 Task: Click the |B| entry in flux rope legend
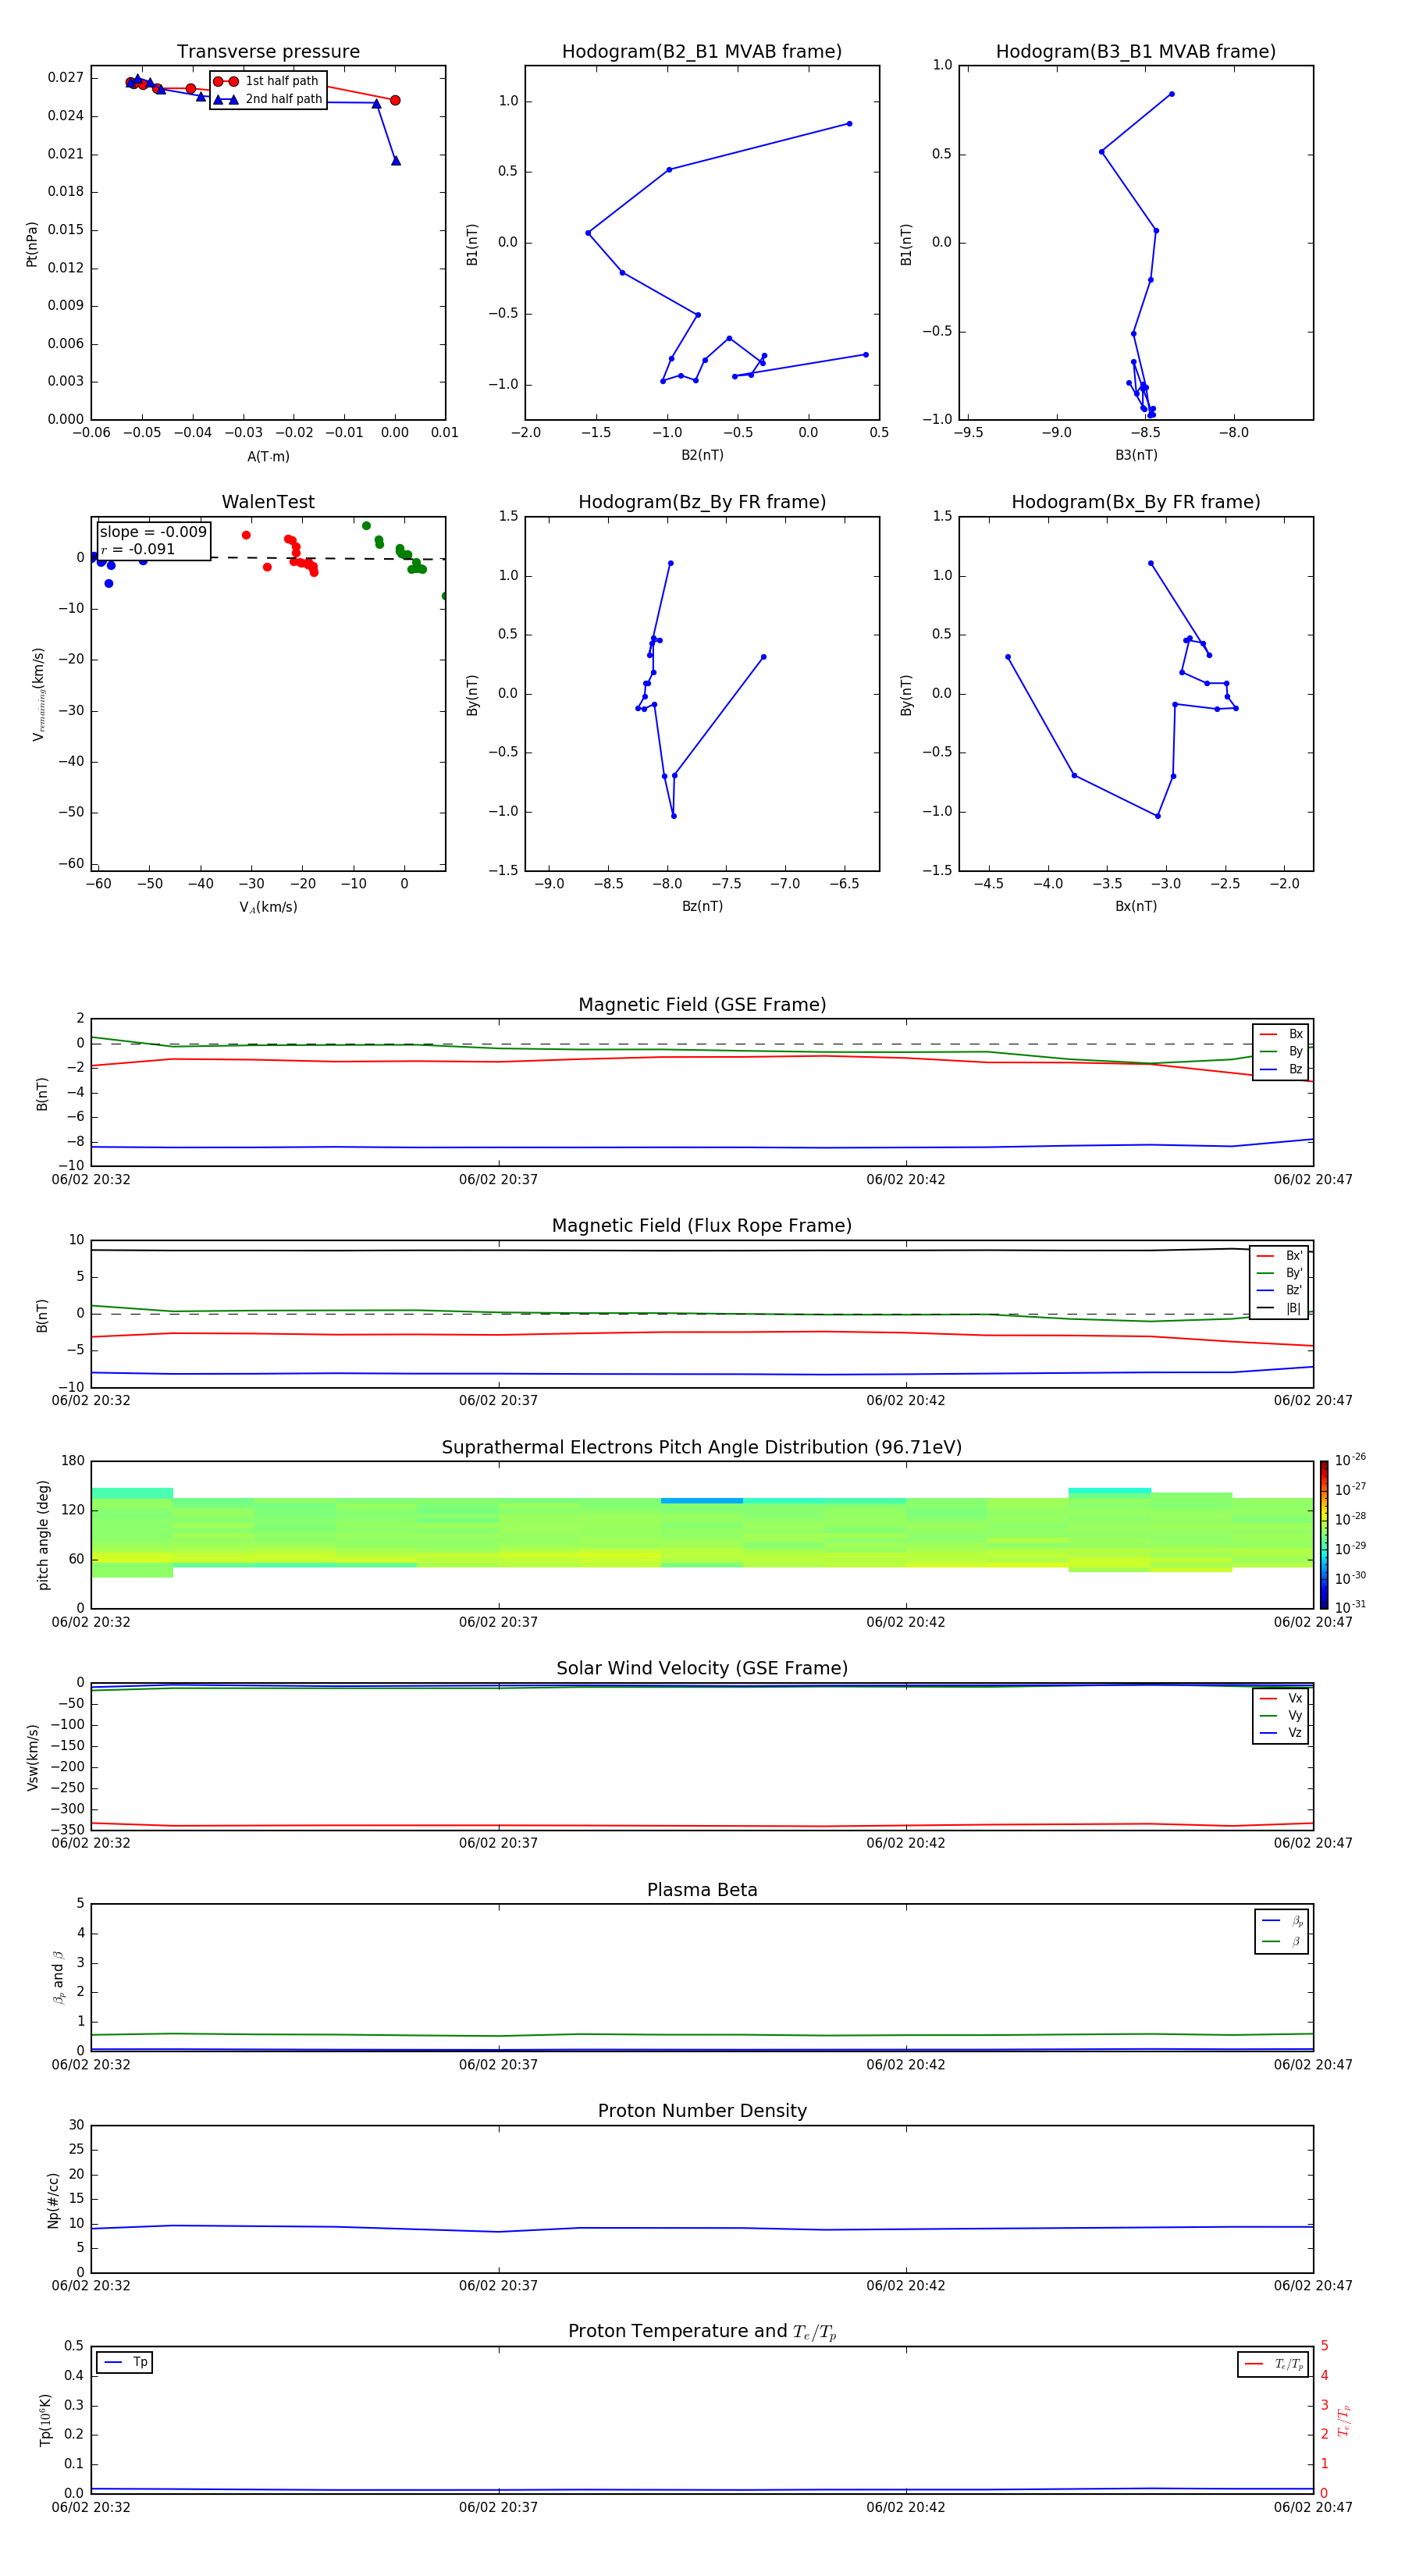pyautogui.click(x=1279, y=1308)
